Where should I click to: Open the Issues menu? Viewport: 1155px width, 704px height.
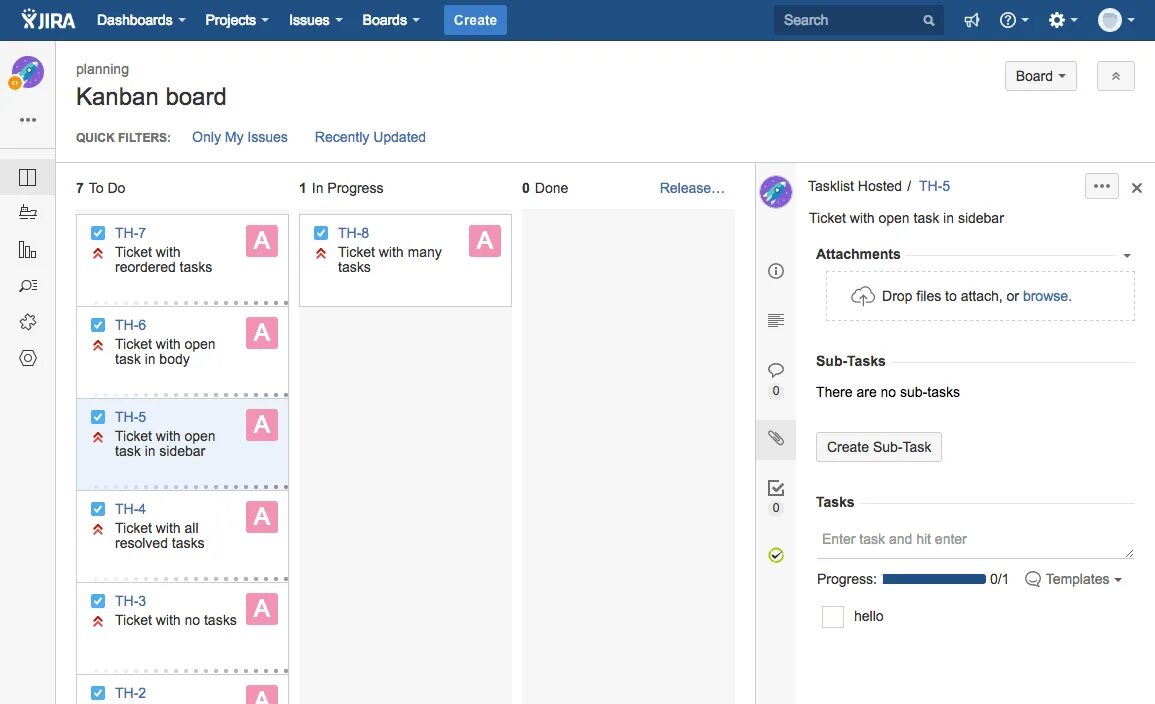point(315,20)
